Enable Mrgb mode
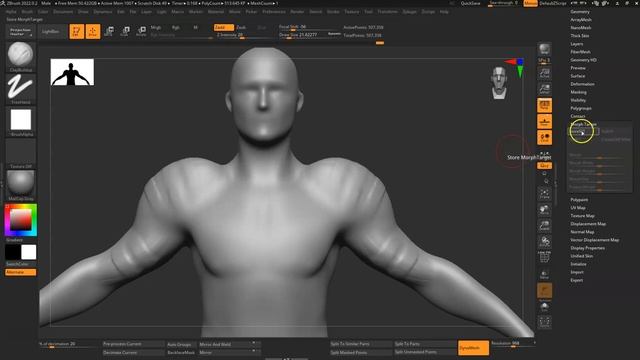 [x=156, y=27]
